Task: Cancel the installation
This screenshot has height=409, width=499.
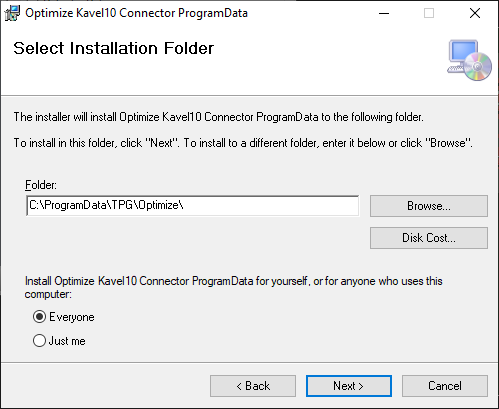Action: (x=445, y=386)
